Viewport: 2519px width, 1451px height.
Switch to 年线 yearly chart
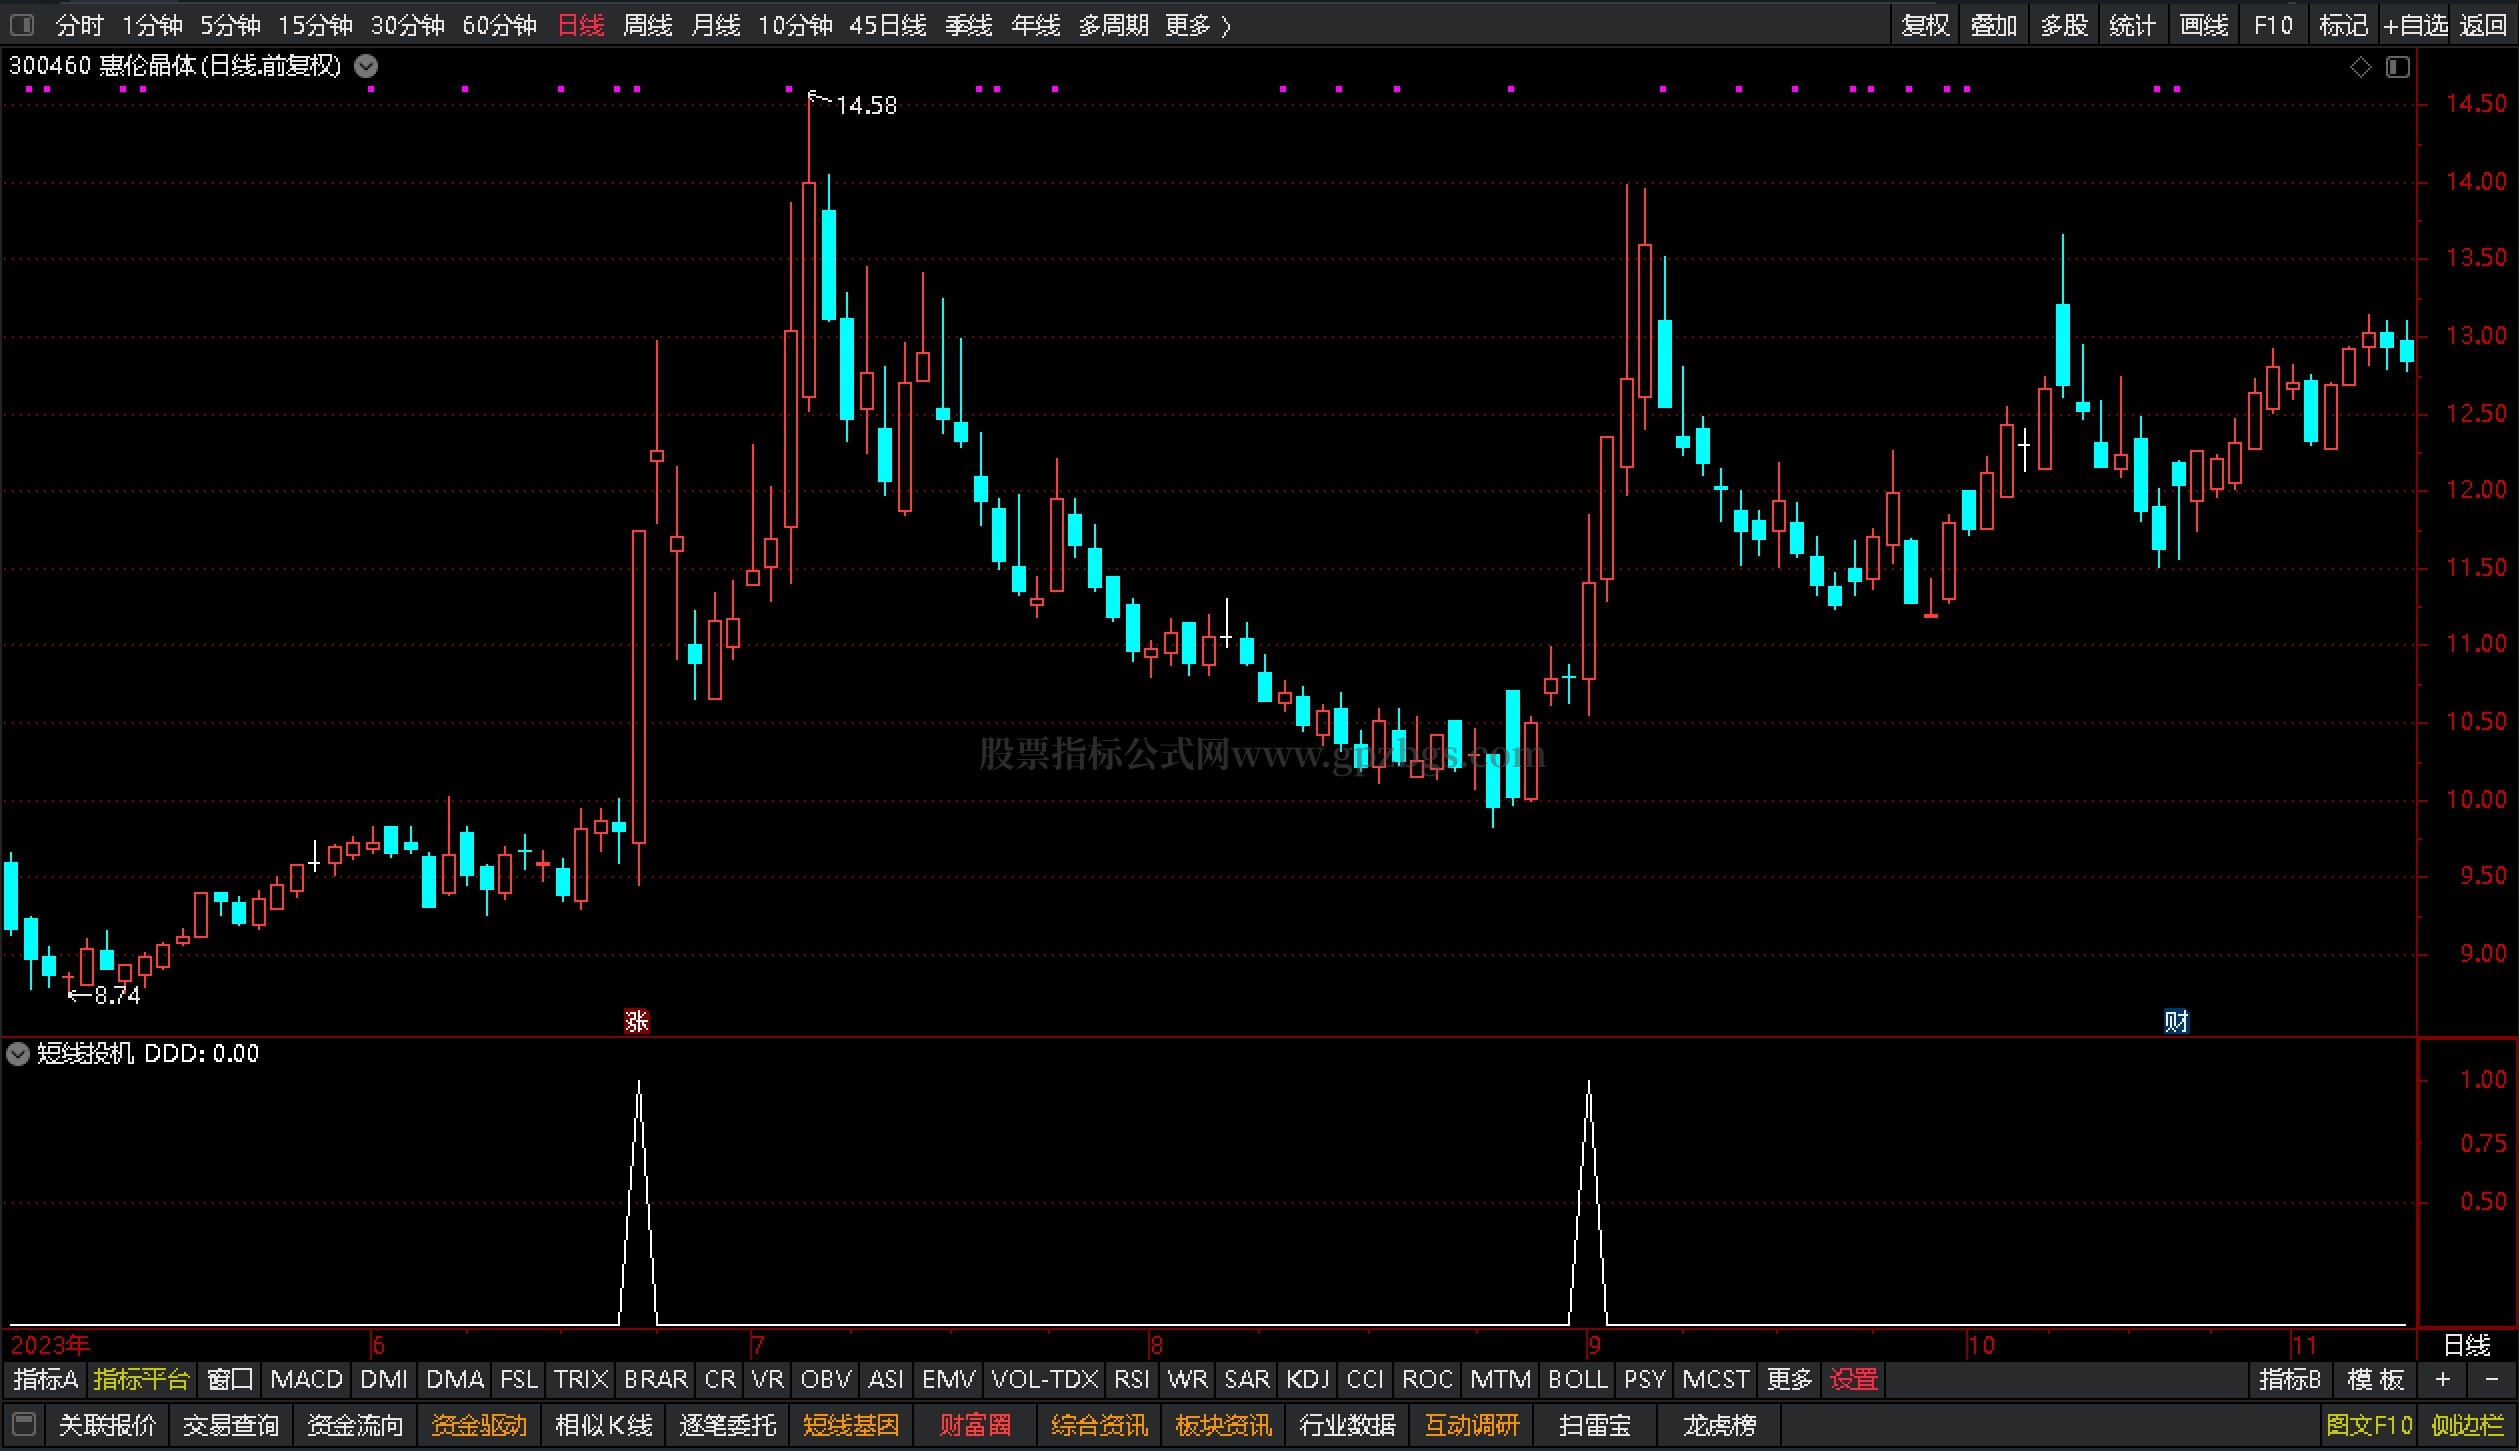pyautogui.click(x=1036, y=25)
